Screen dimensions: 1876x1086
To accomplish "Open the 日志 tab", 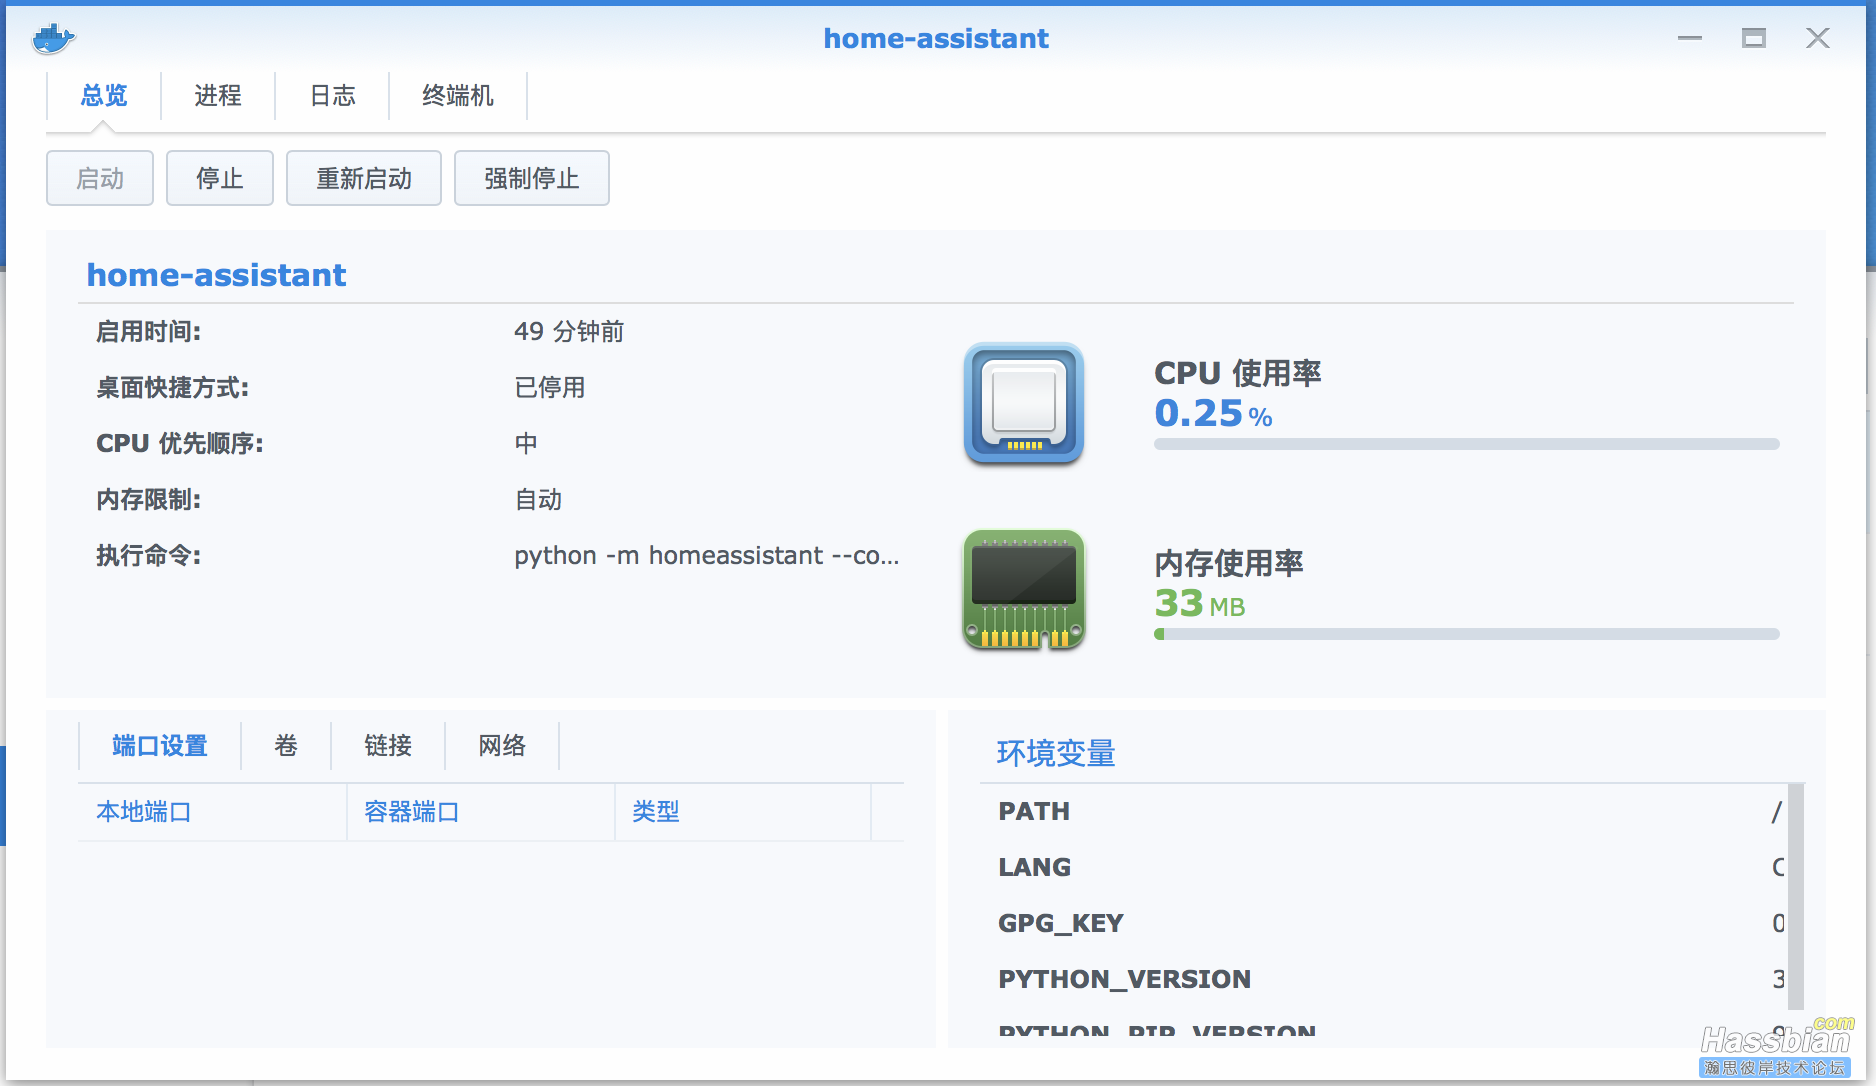I will point(332,96).
